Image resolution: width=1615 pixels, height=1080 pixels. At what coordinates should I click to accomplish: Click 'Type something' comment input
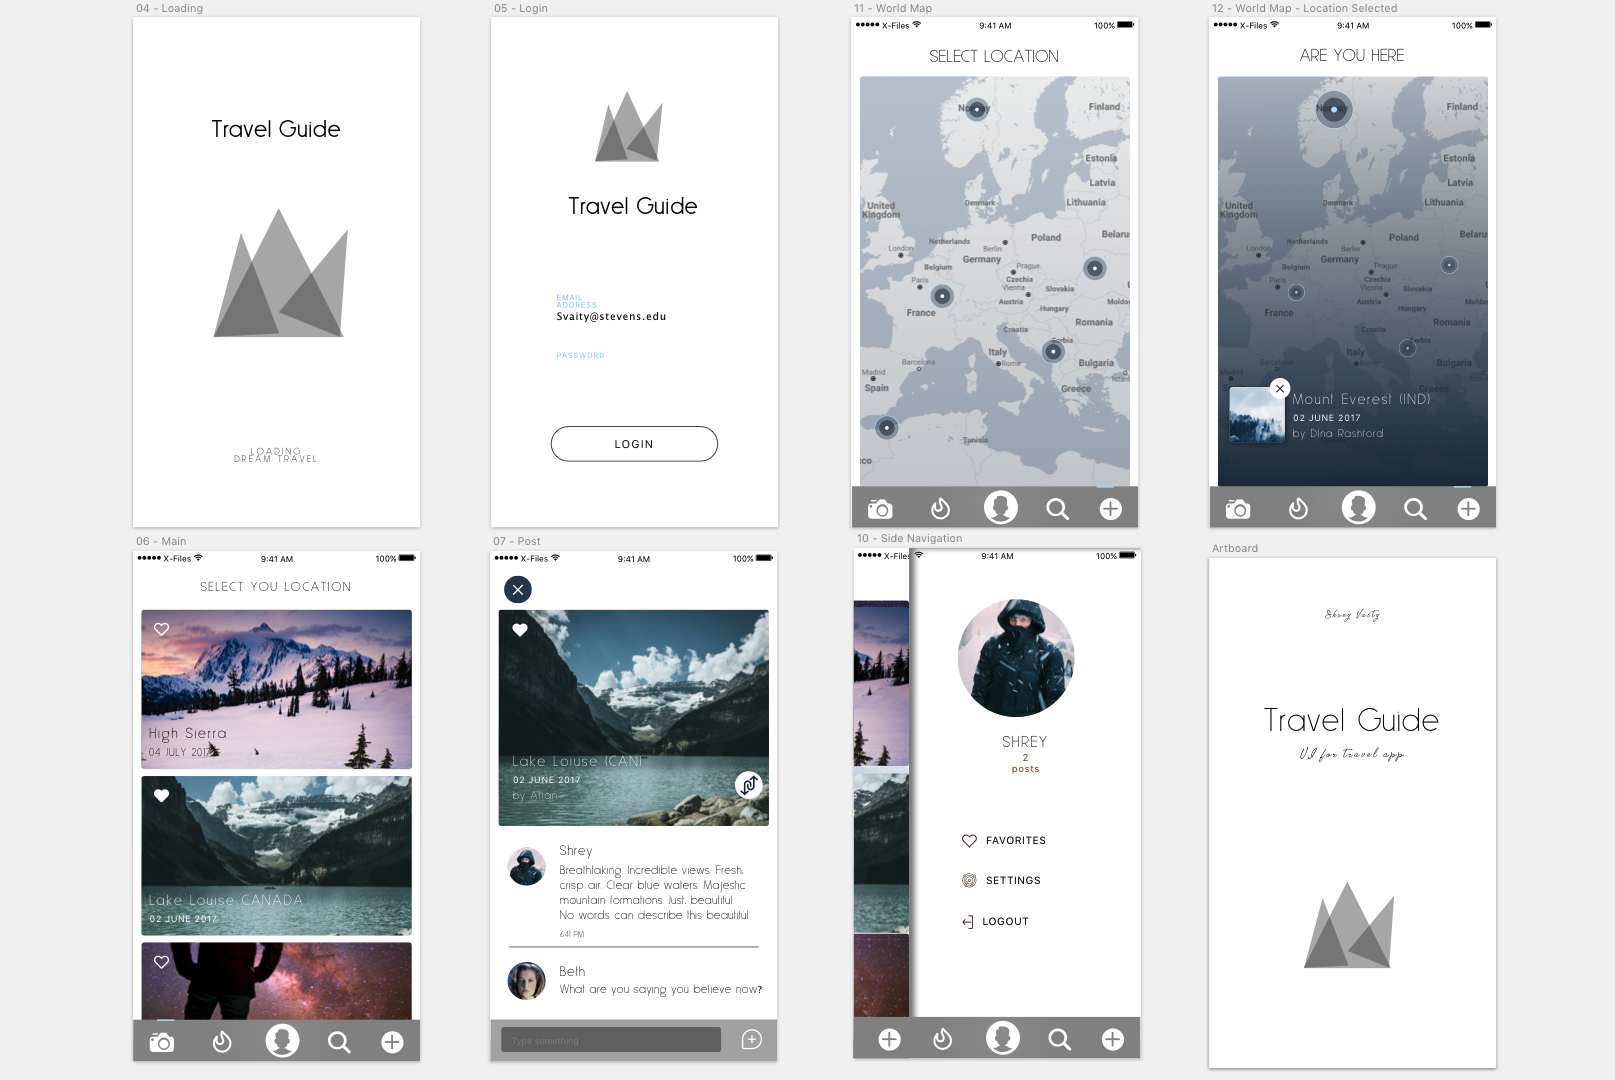(611, 1040)
